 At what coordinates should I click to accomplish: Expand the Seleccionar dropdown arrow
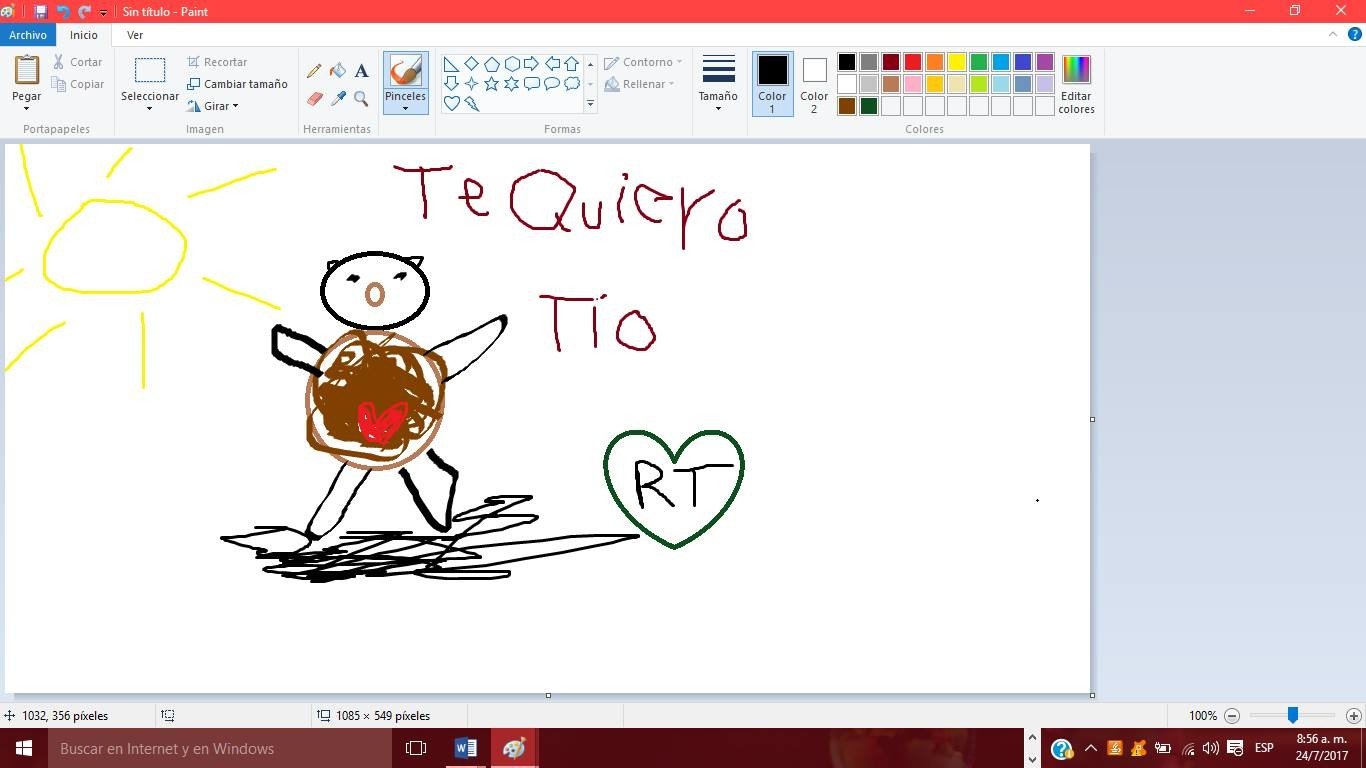tap(149, 108)
